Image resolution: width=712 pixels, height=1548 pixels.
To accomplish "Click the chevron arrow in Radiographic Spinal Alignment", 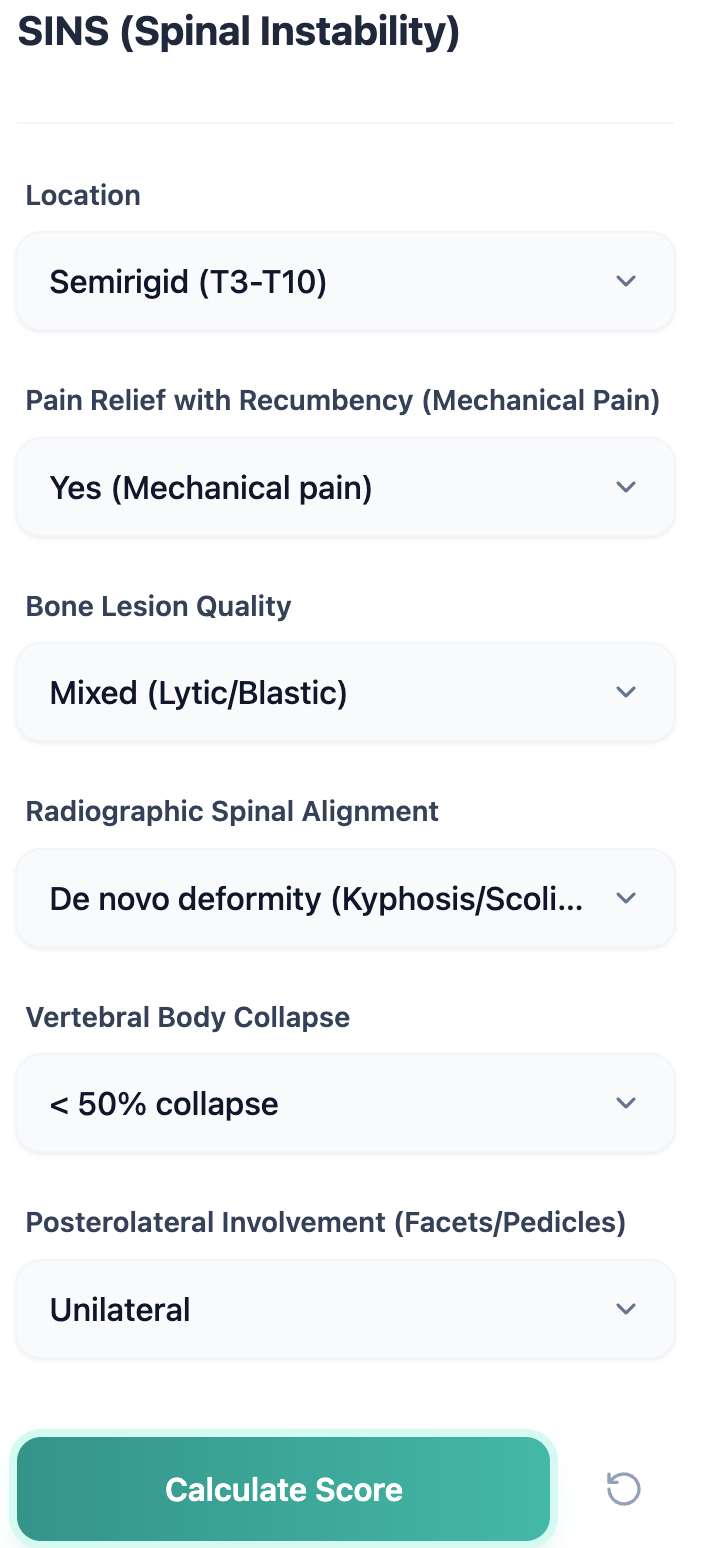I will point(626,898).
